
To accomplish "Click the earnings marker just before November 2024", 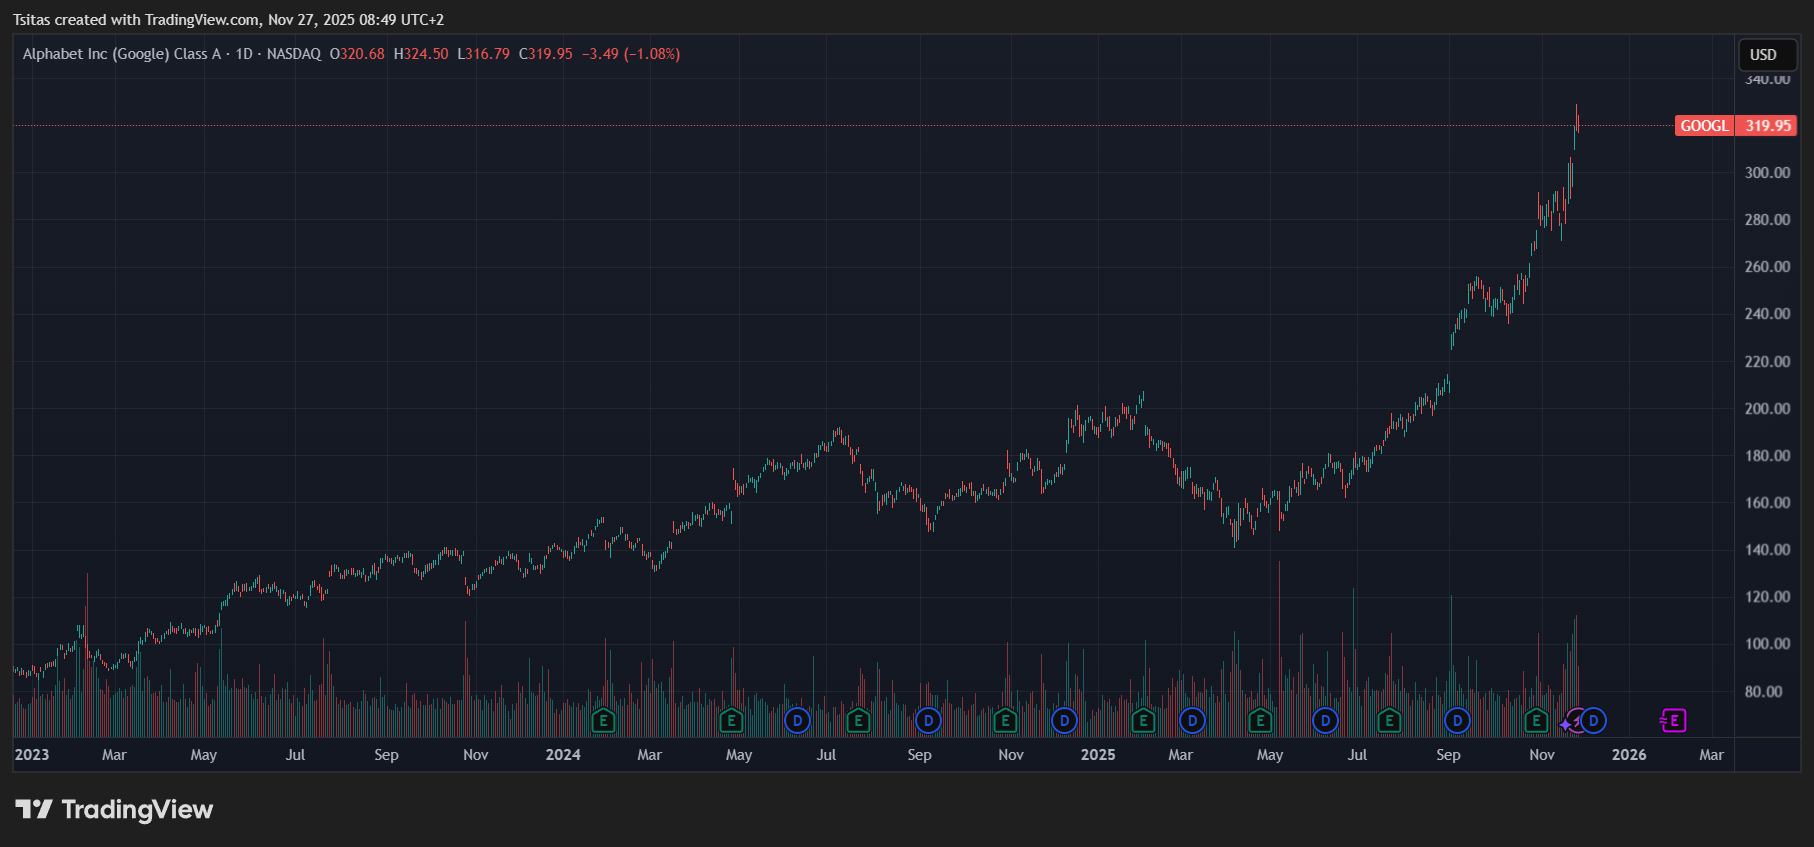I will point(1005,720).
